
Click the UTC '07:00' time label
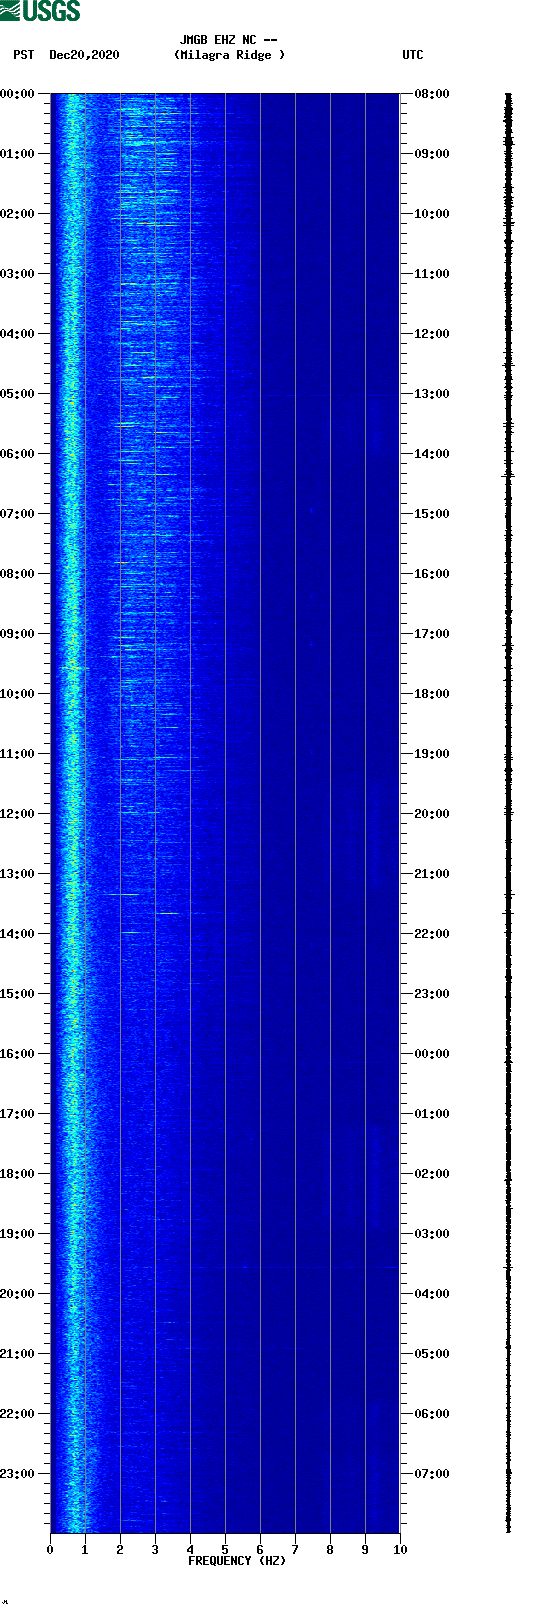pyautogui.click(x=431, y=1474)
